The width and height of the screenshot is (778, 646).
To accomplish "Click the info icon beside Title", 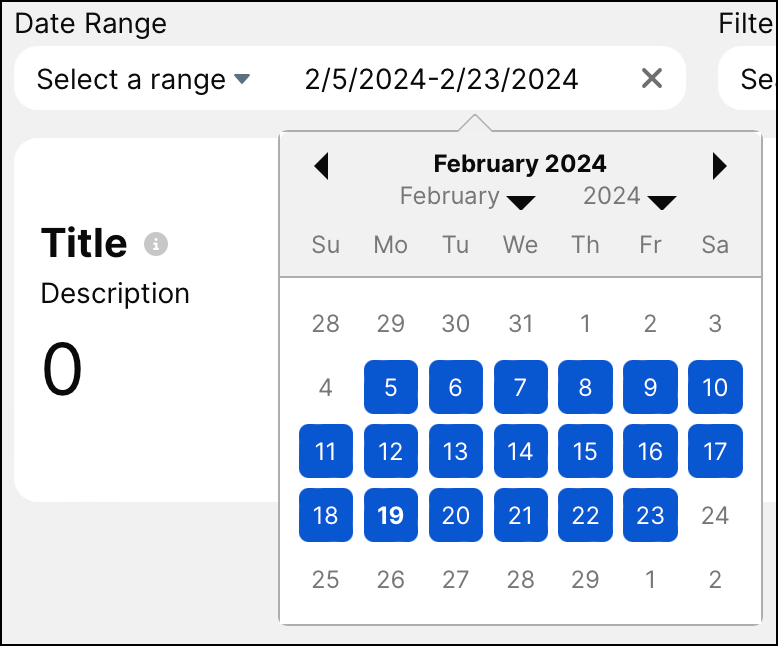I will [x=155, y=244].
